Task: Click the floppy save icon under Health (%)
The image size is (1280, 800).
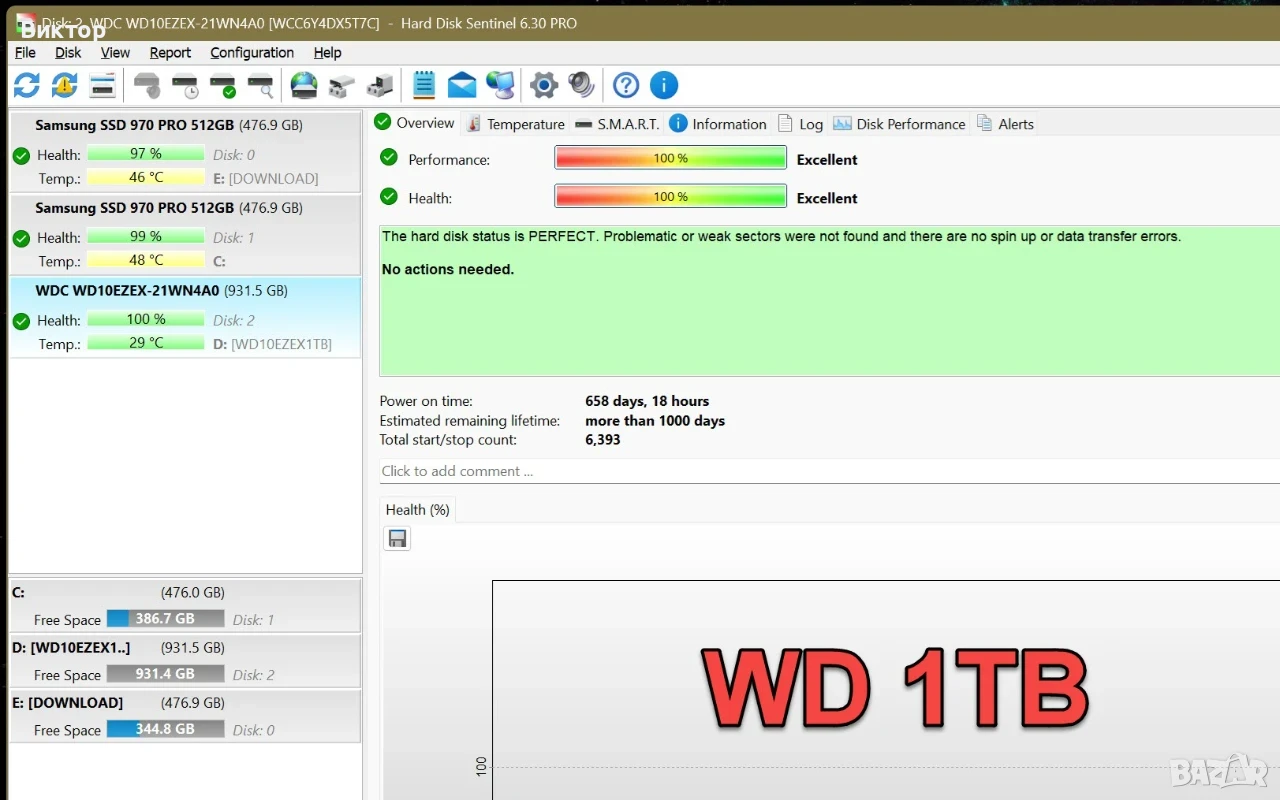Action: pyautogui.click(x=397, y=539)
